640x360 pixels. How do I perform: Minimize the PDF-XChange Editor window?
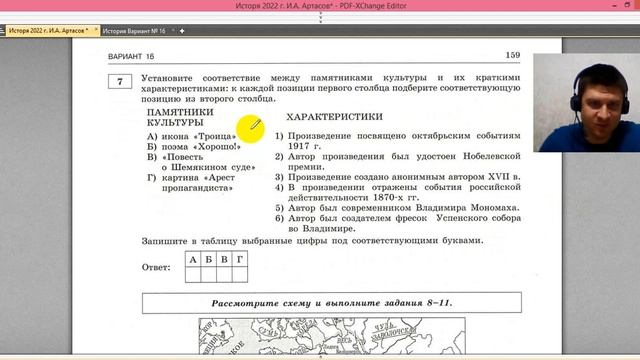pos(615,5)
